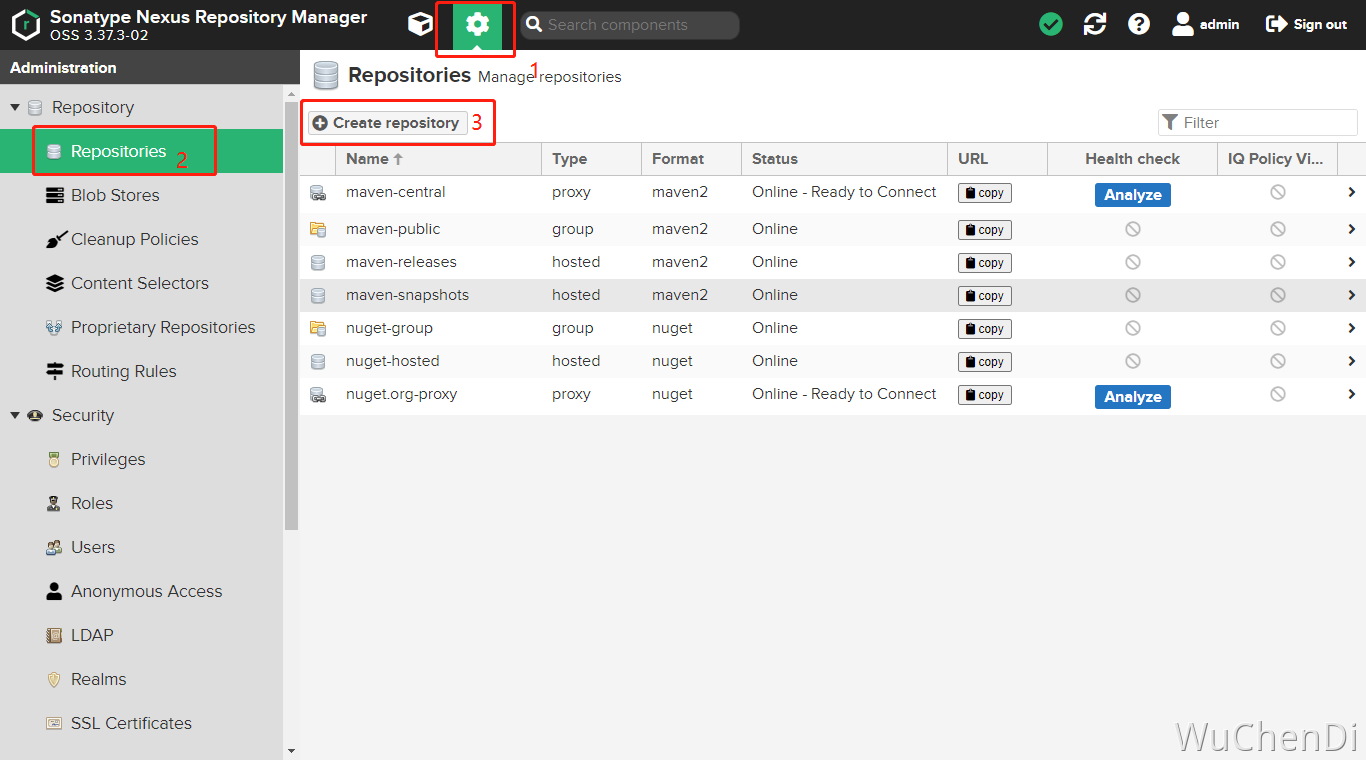Click the green system status checkmark icon

pyautogui.click(x=1051, y=24)
